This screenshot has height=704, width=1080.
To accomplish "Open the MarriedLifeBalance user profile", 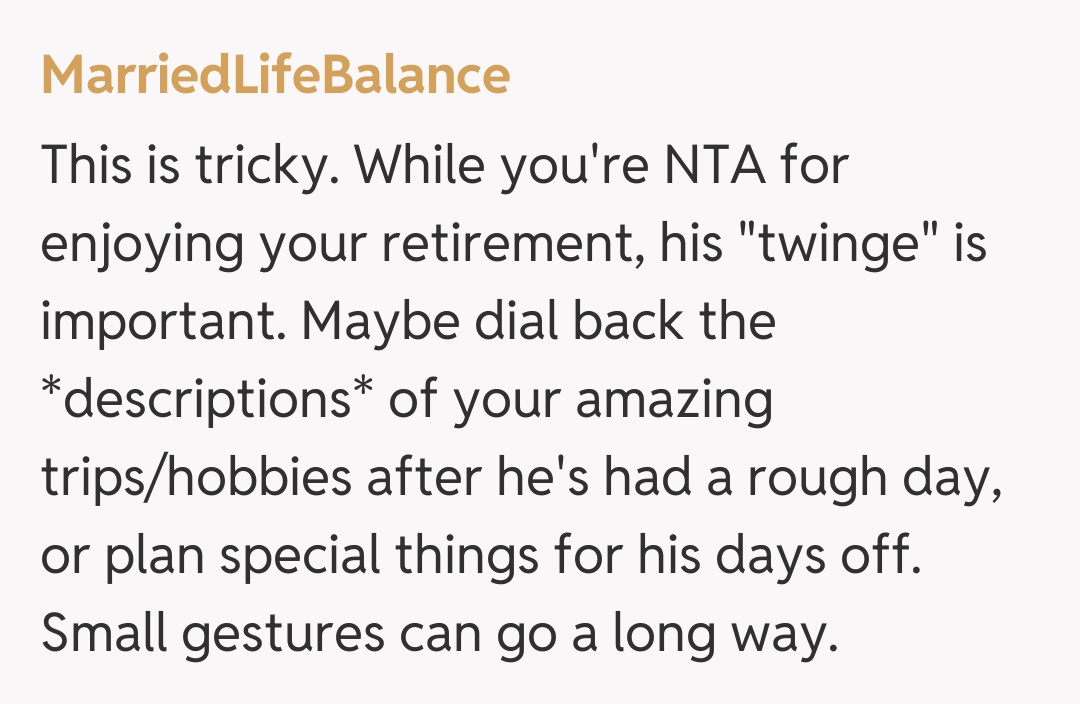I will pyautogui.click(x=275, y=77).
